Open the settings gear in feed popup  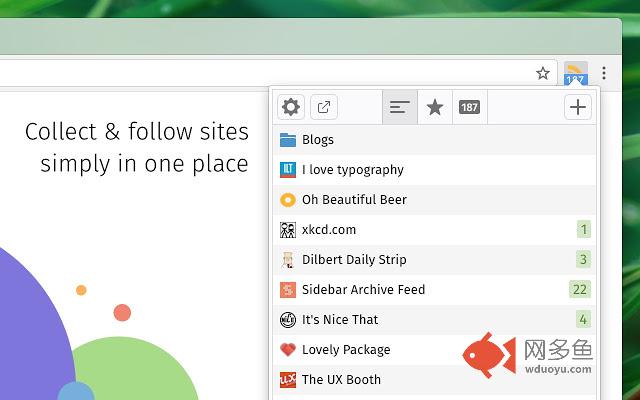[291, 107]
